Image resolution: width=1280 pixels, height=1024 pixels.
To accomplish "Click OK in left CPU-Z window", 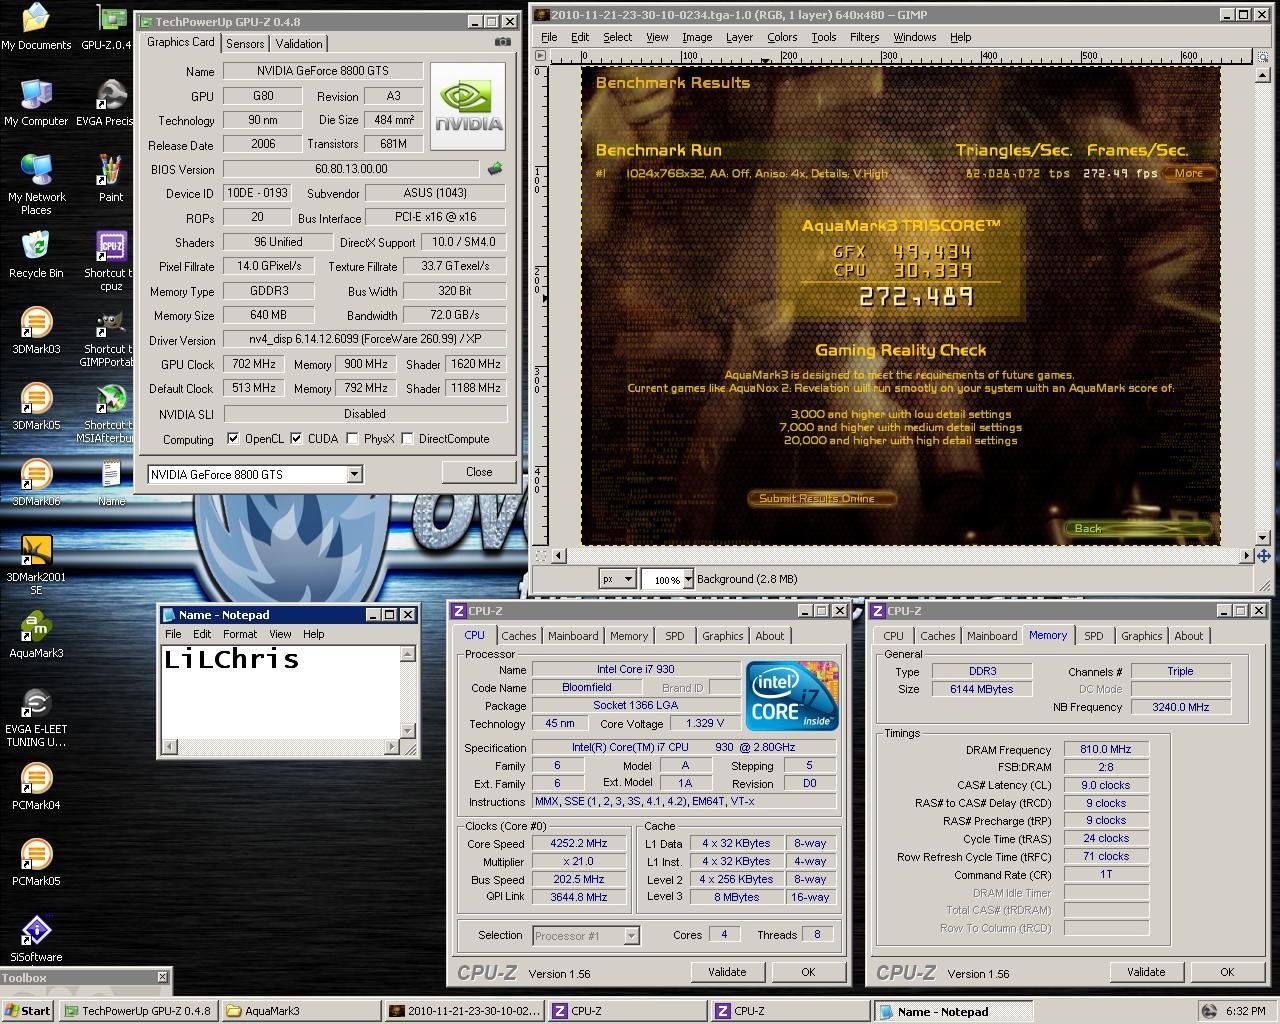I will click(808, 972).
